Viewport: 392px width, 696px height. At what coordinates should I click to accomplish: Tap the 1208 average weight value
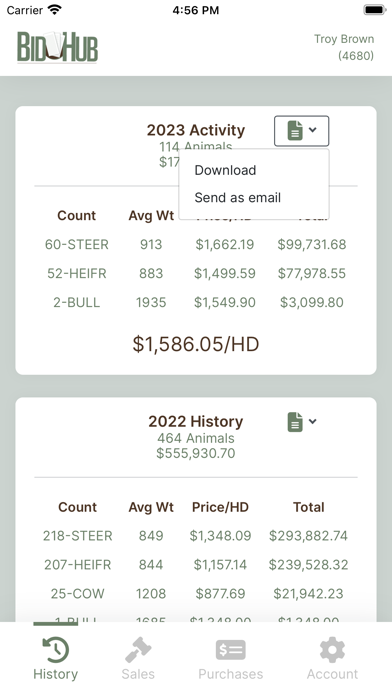coord(151,593)
